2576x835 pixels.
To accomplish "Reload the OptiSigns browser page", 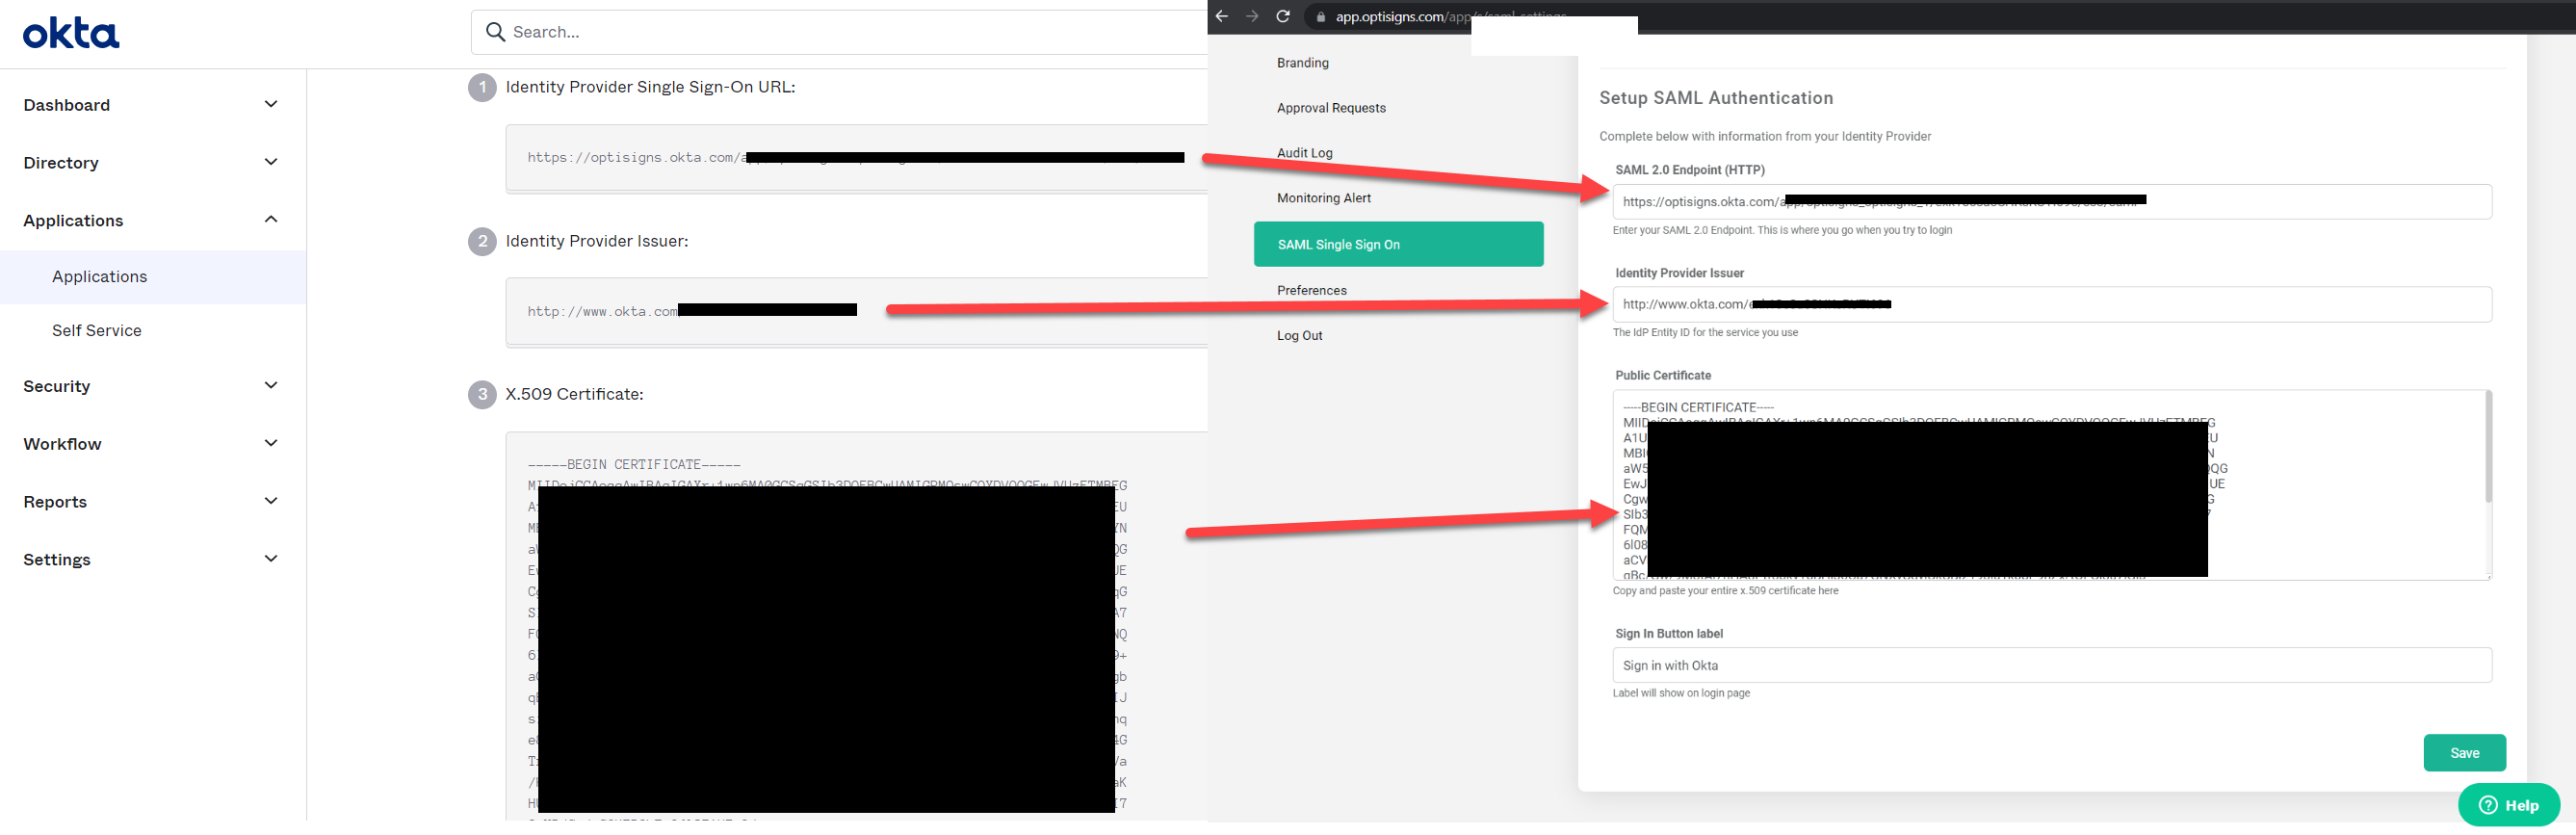I will point(1283,16).
